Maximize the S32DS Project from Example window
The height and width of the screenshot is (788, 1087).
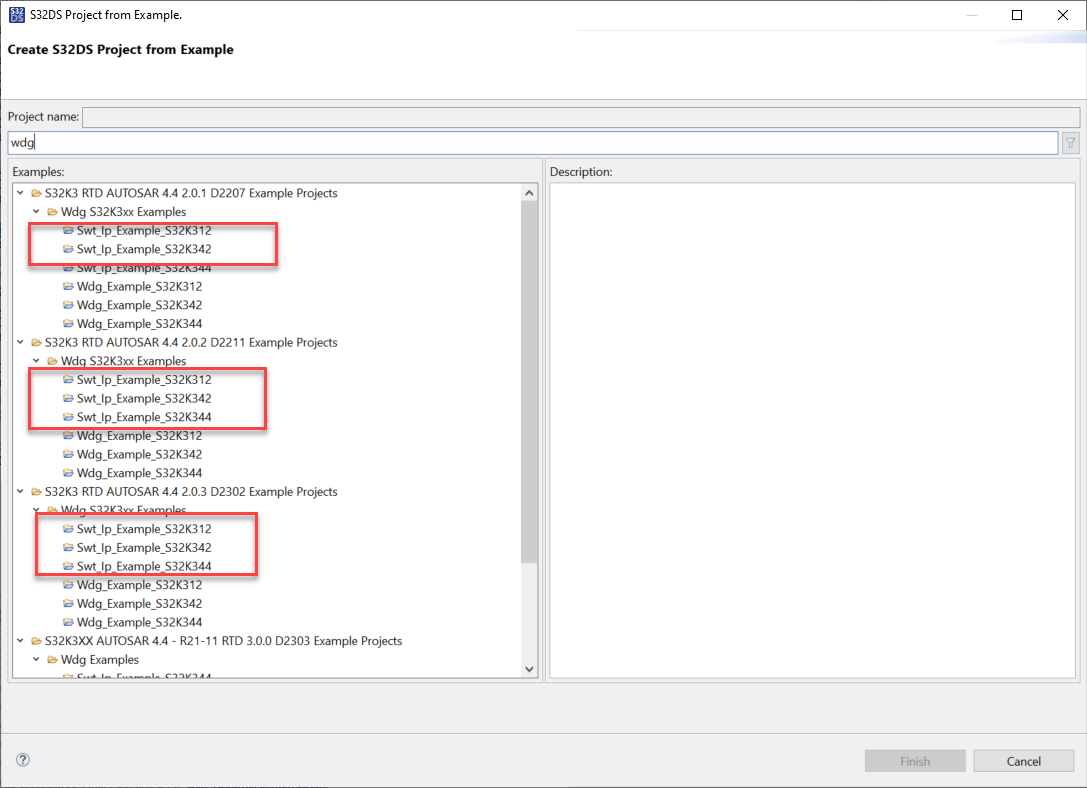coord(1017,15)
